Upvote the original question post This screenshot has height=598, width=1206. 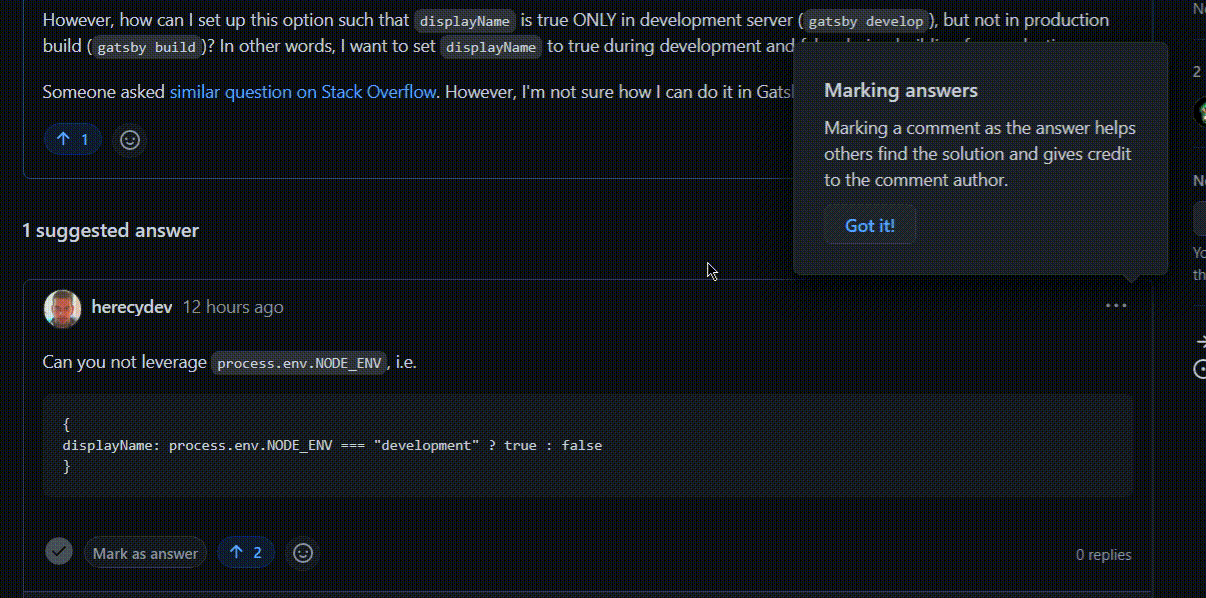(x=73, y=139)
